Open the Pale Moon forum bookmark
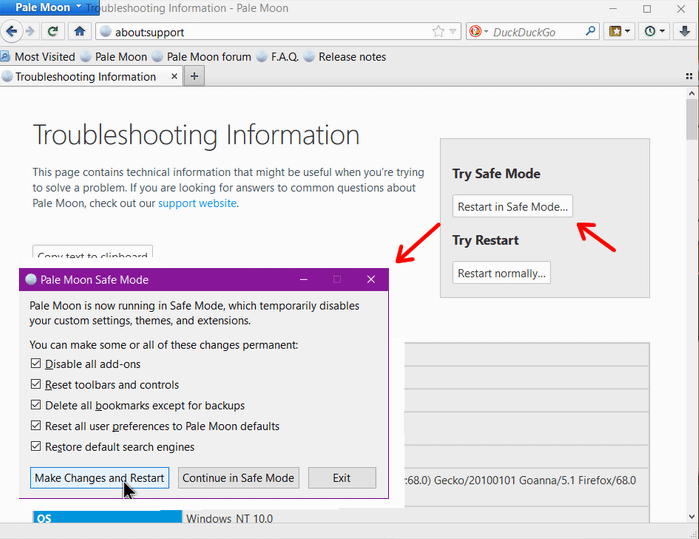The image size is (699, 539). pos(201,57)
